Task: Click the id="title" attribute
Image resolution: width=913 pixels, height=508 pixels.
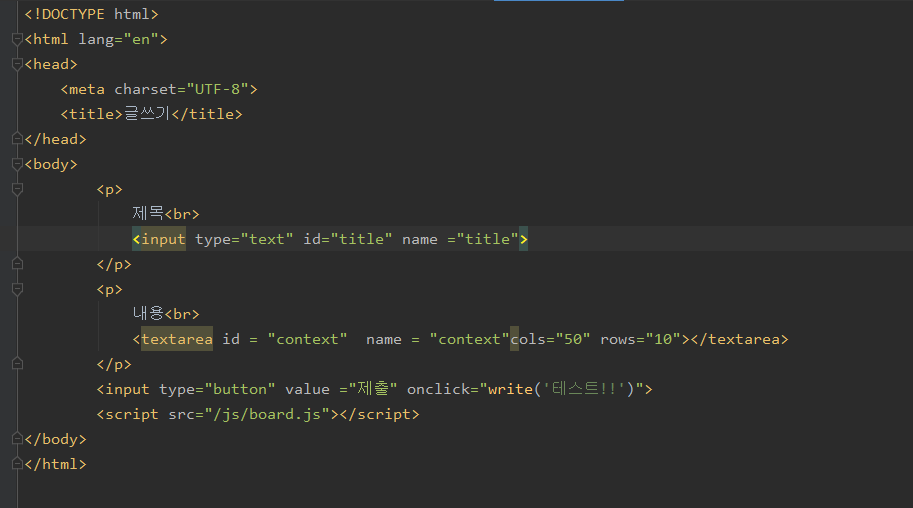Action: click(348, 239)
